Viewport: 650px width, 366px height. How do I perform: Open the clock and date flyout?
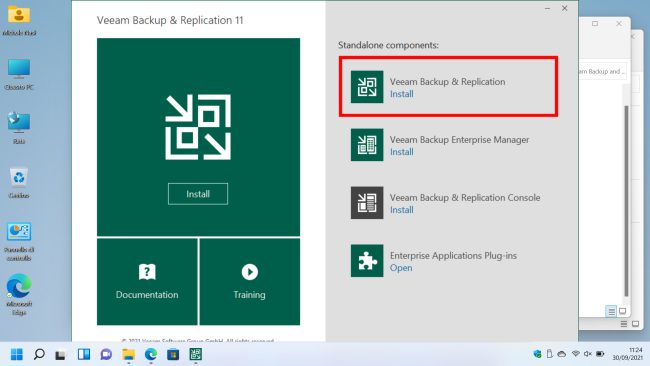click(x=628, y=354)
